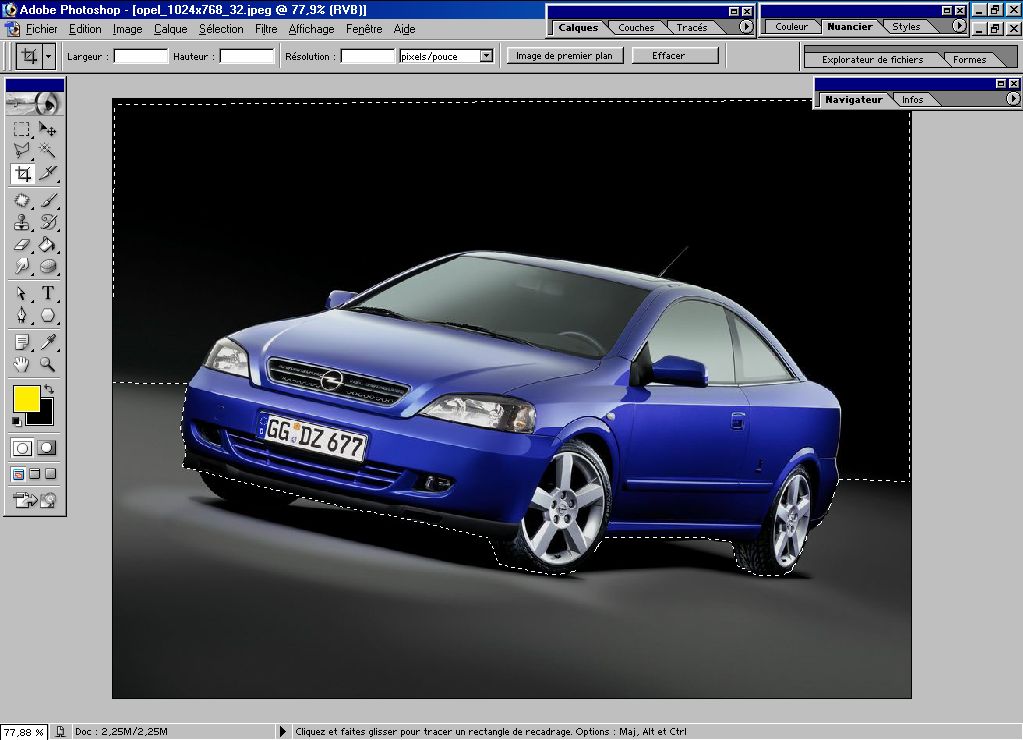Viewport: 1023px width, 740px height.
Task: Open the Crop tool preset picker arrow
Action: click(x=48, y=57)
